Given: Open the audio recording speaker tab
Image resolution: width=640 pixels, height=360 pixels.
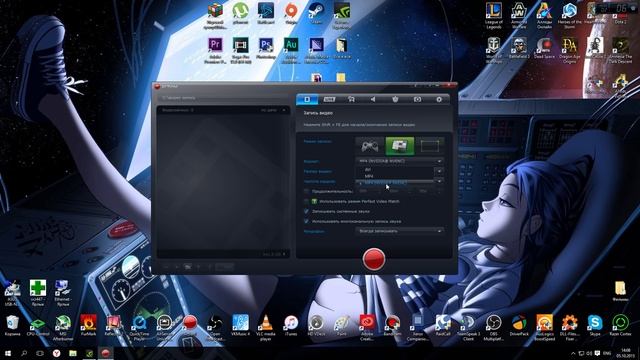Looking at the screenshot, I should 373,99.
